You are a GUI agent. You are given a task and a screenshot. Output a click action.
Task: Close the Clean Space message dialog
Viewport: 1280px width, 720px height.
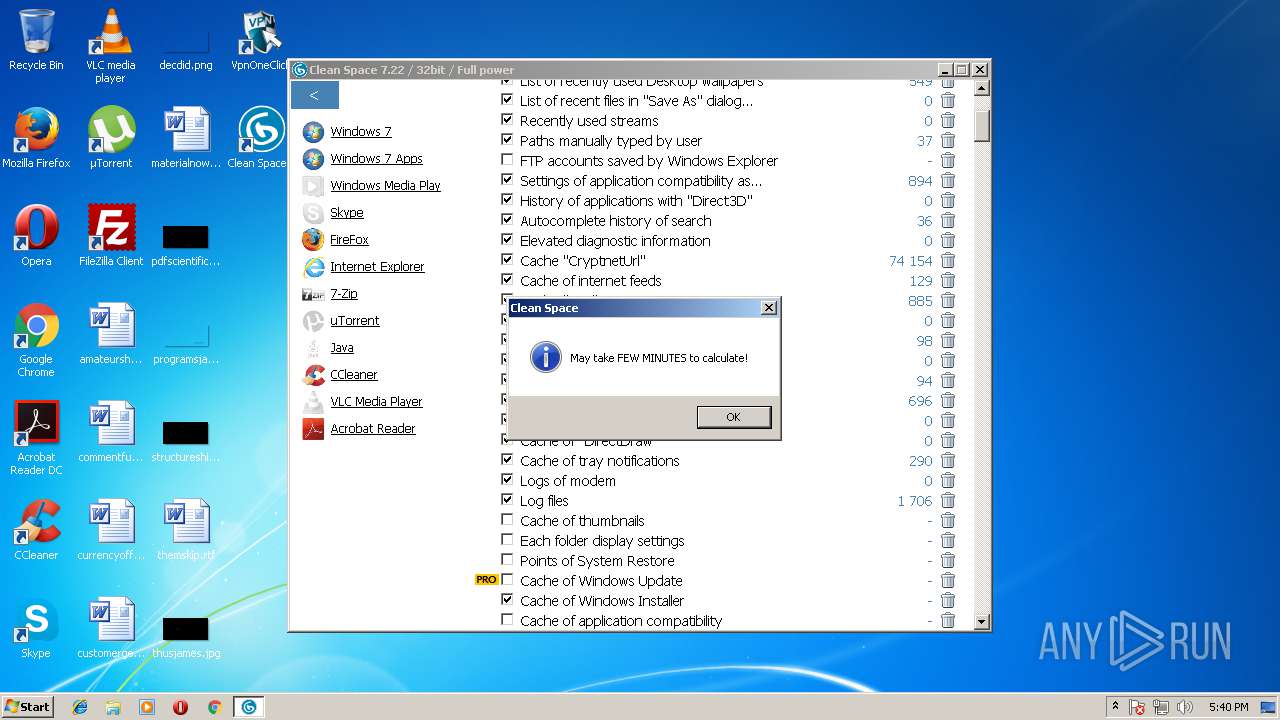coord(769,308)
